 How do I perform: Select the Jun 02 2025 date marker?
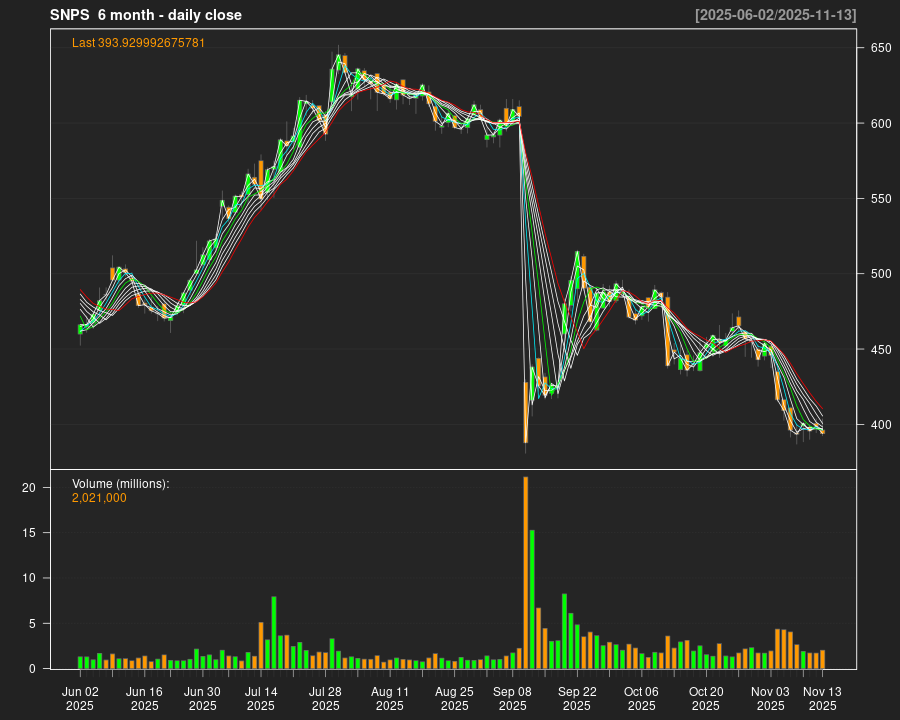pyautogui.click(x=80, y=698)
